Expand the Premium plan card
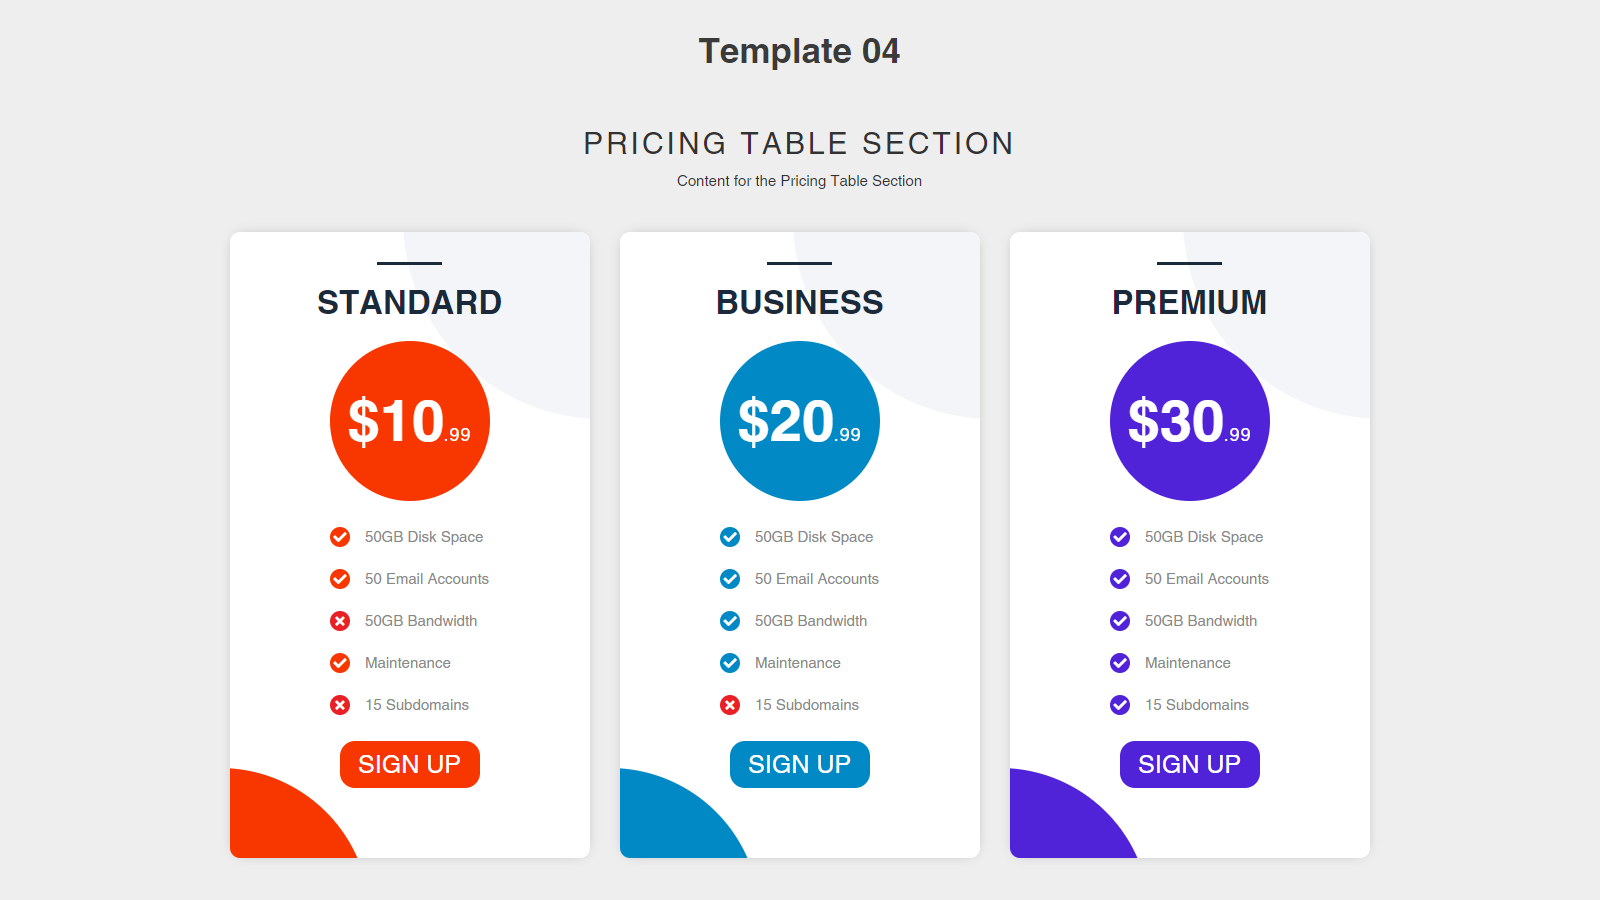This screenshot has width=1600, height=900. pyautogui.click(x=1190, y=545)
